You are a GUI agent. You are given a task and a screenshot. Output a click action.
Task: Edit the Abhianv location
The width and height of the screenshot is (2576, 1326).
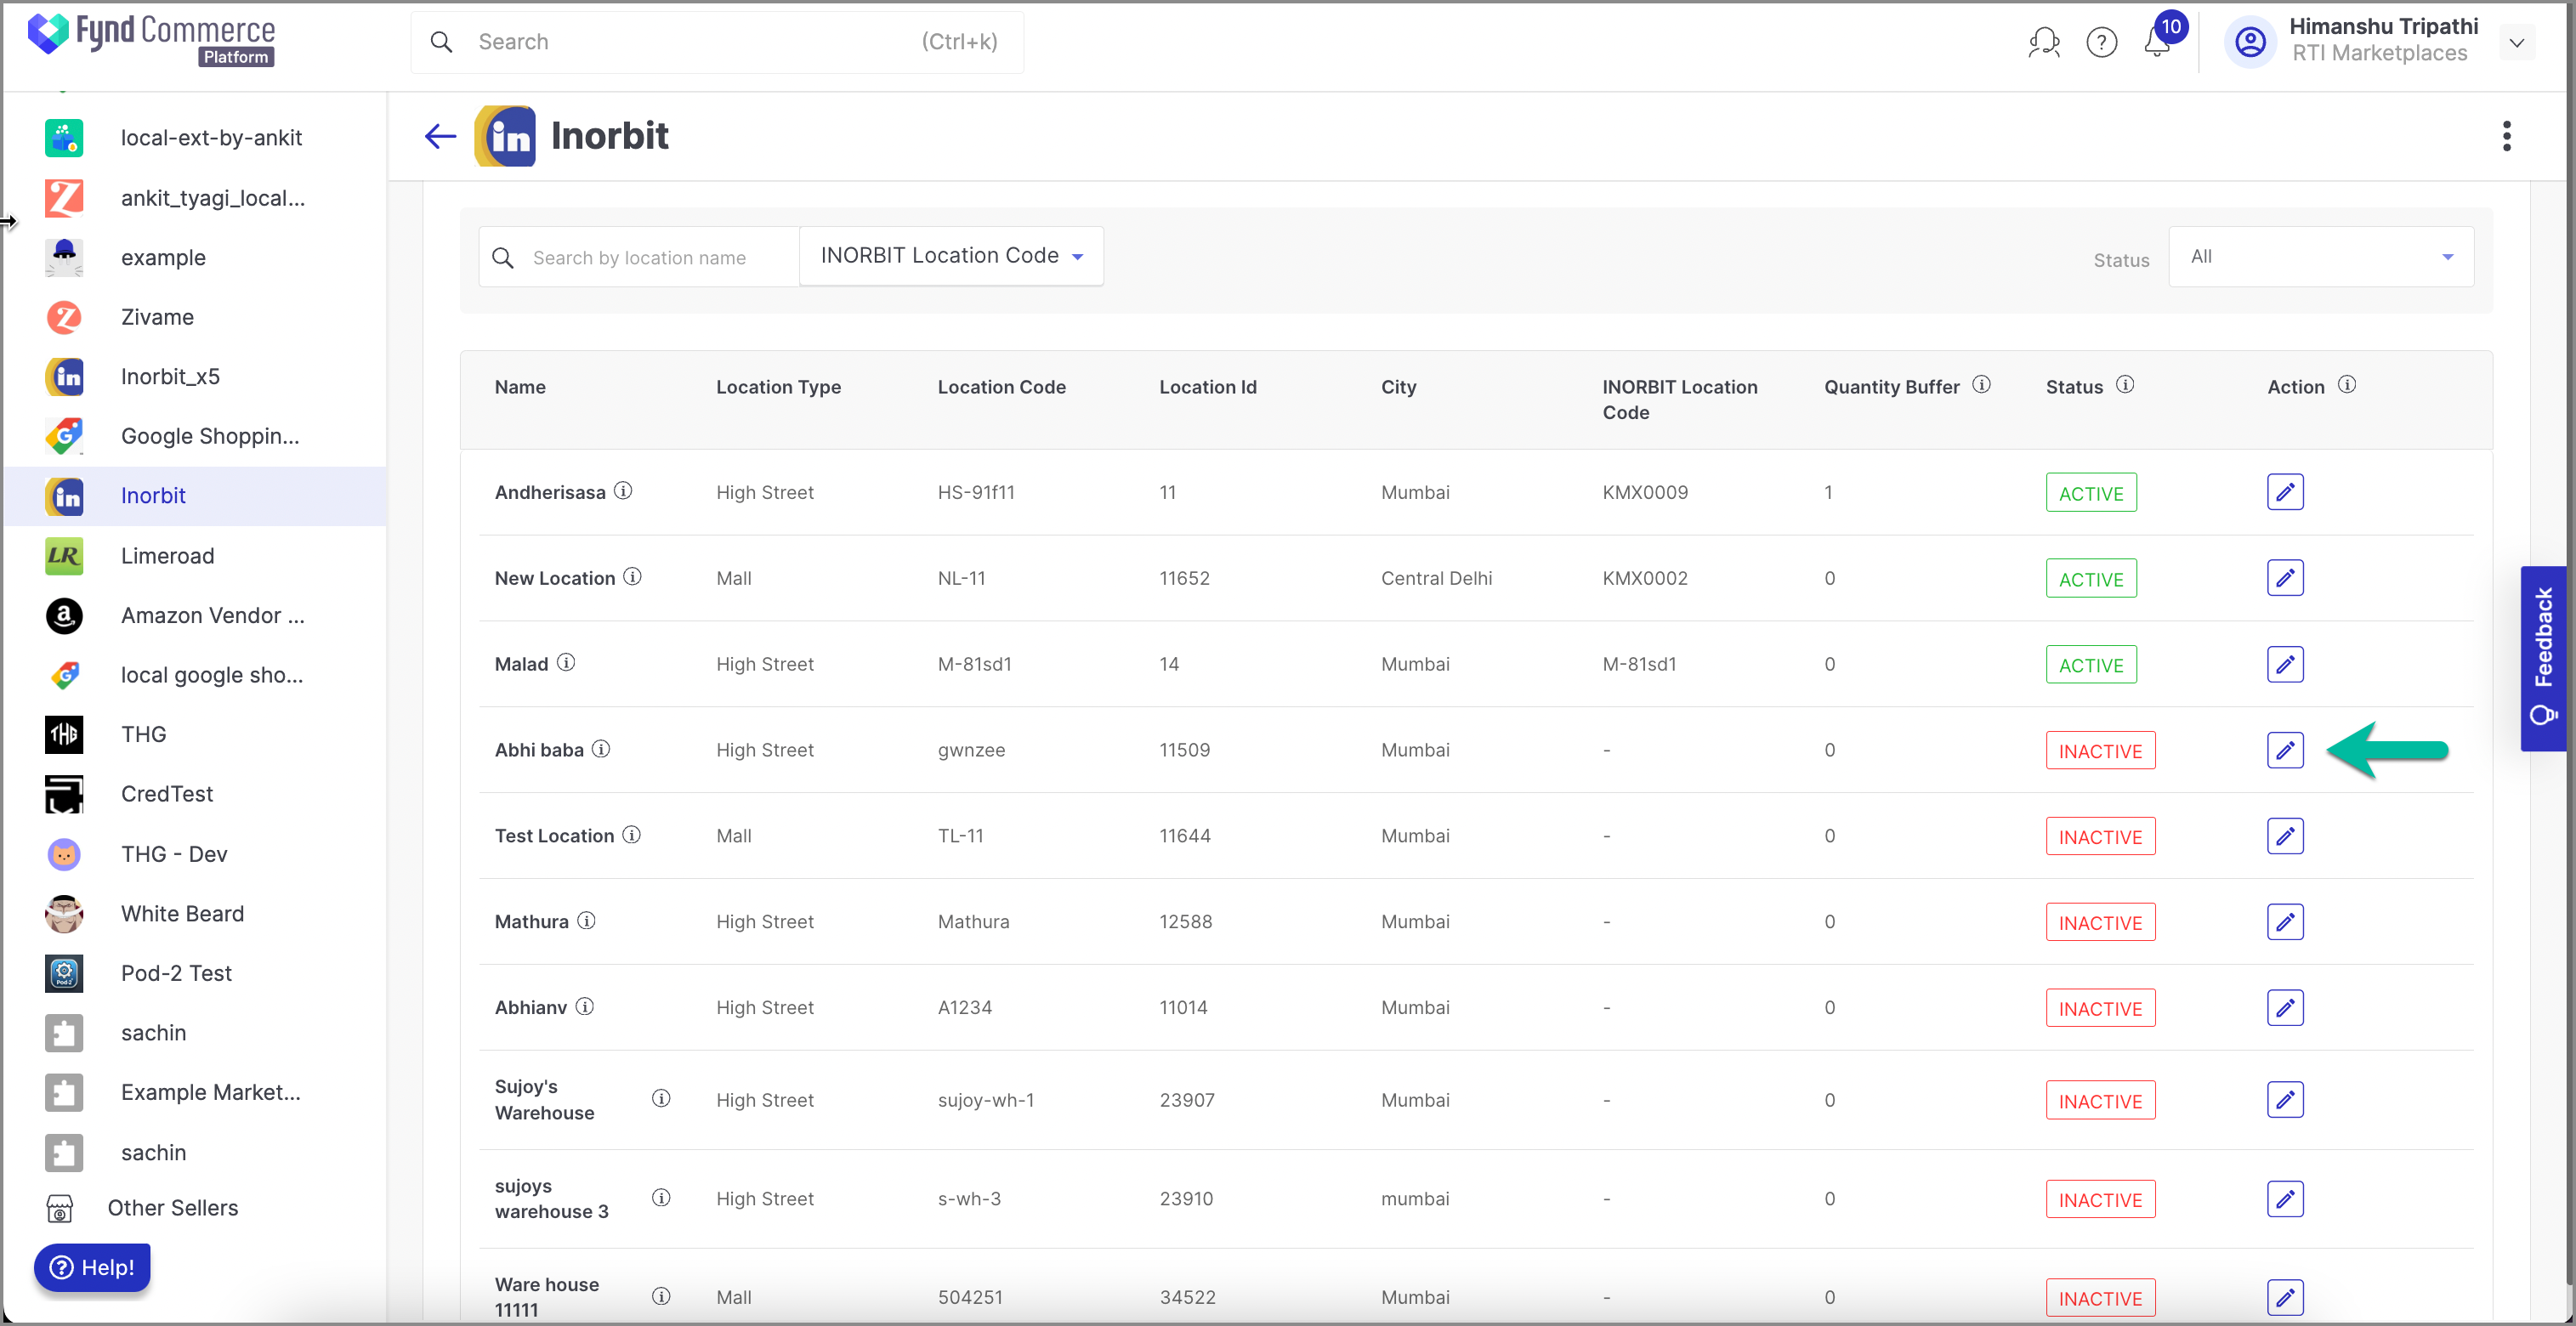click(x=2285, y=1008)
